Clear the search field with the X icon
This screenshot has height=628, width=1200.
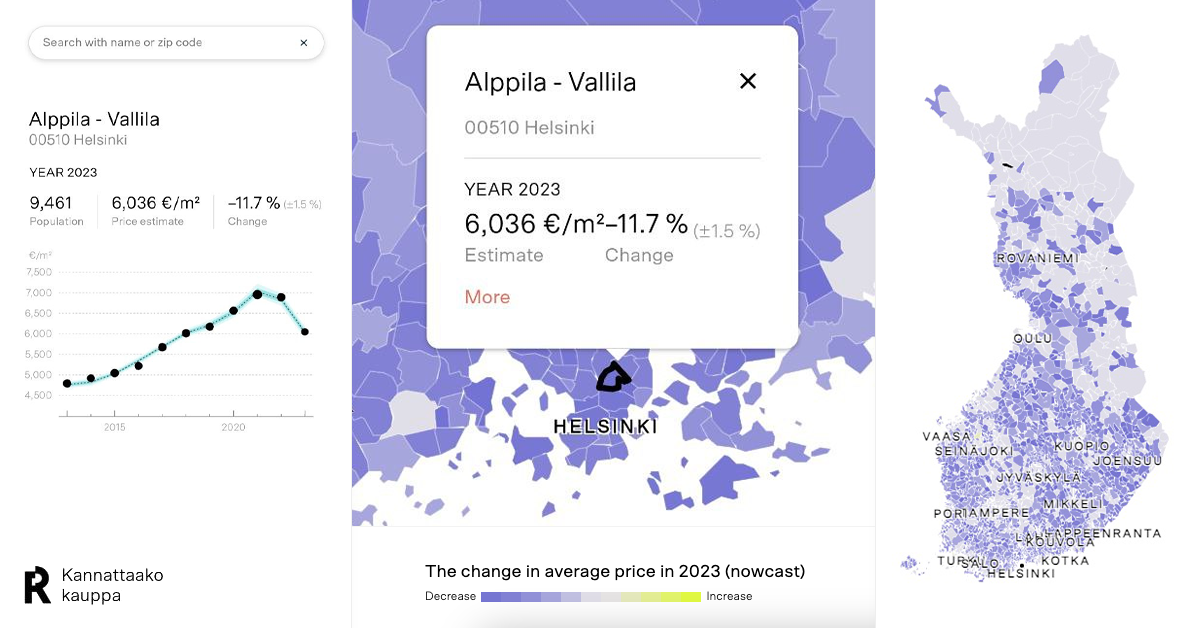point(304,43)
